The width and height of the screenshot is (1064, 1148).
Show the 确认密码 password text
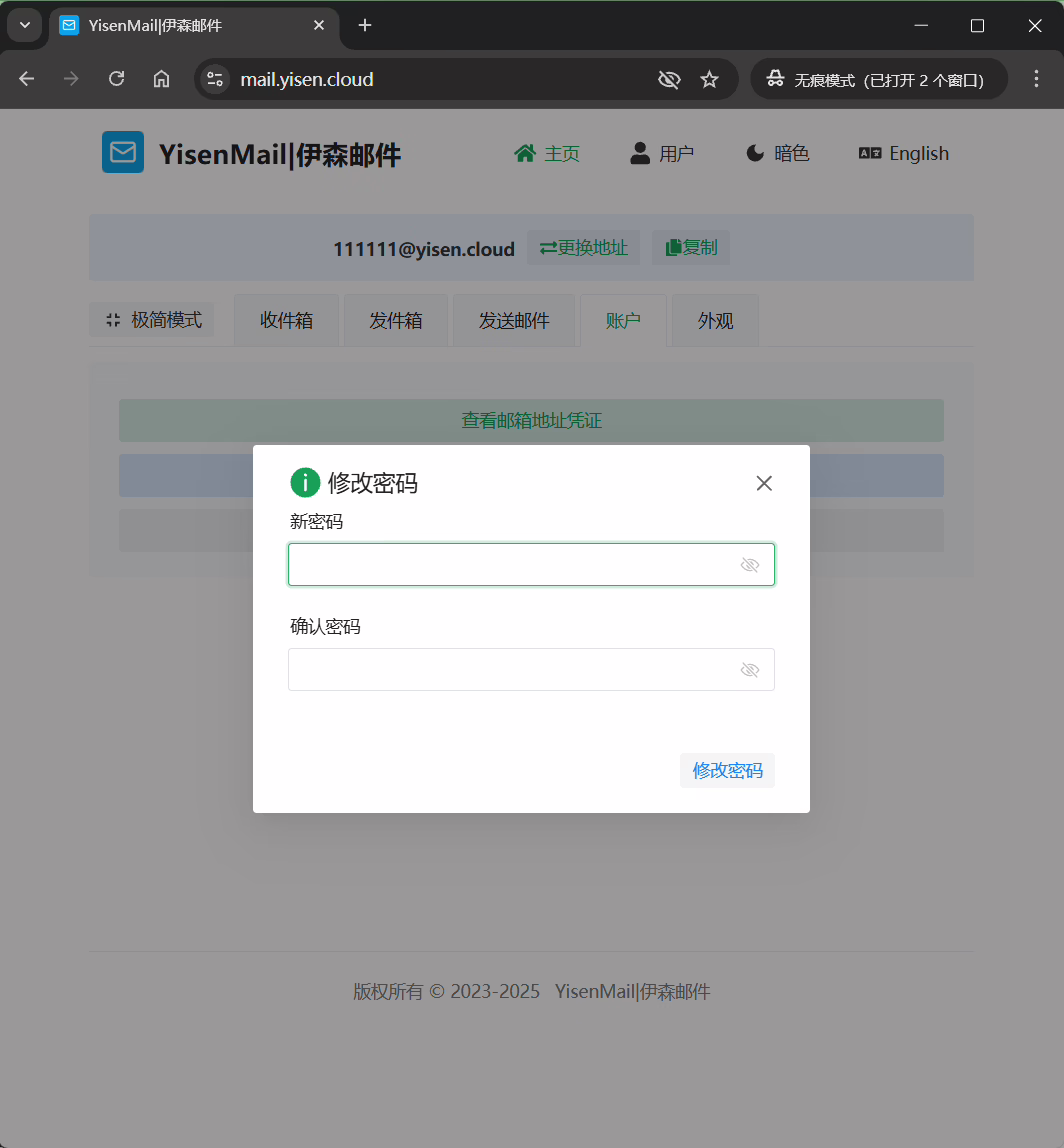click(749, 669)
